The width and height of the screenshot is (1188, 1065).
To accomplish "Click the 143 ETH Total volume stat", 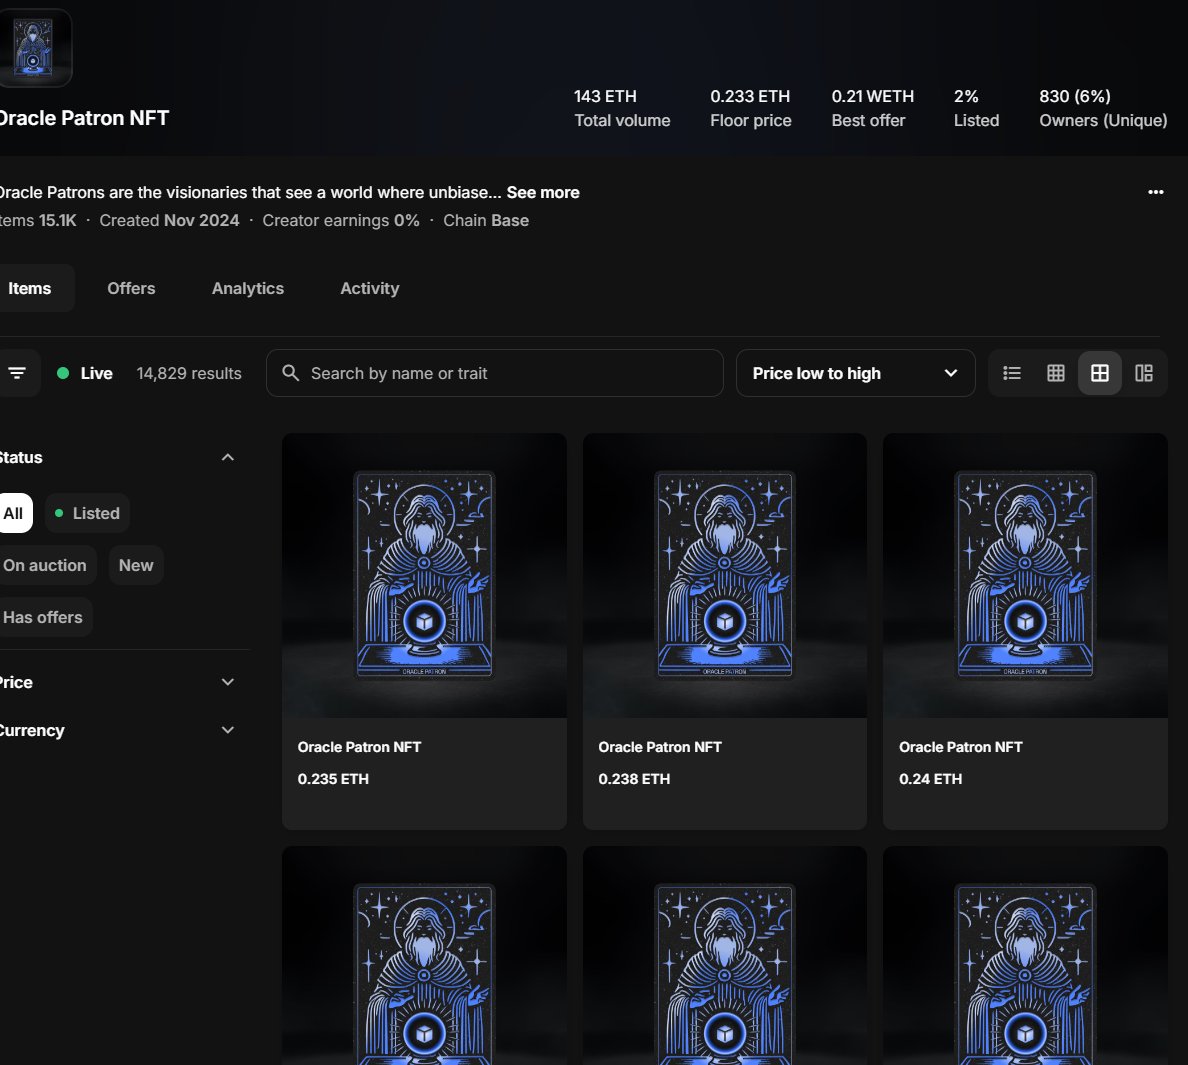I will [622, 108].
